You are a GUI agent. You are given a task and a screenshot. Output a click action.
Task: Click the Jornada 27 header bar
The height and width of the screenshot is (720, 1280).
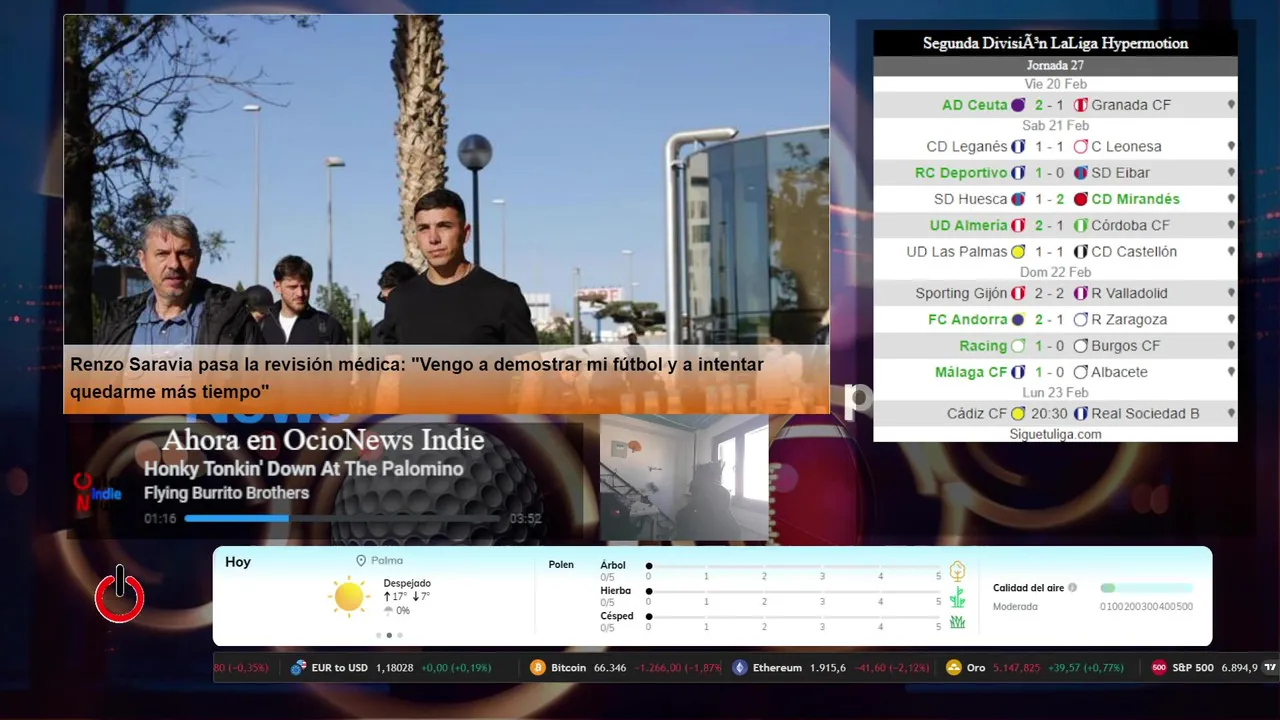click(x=1055, y=65)
